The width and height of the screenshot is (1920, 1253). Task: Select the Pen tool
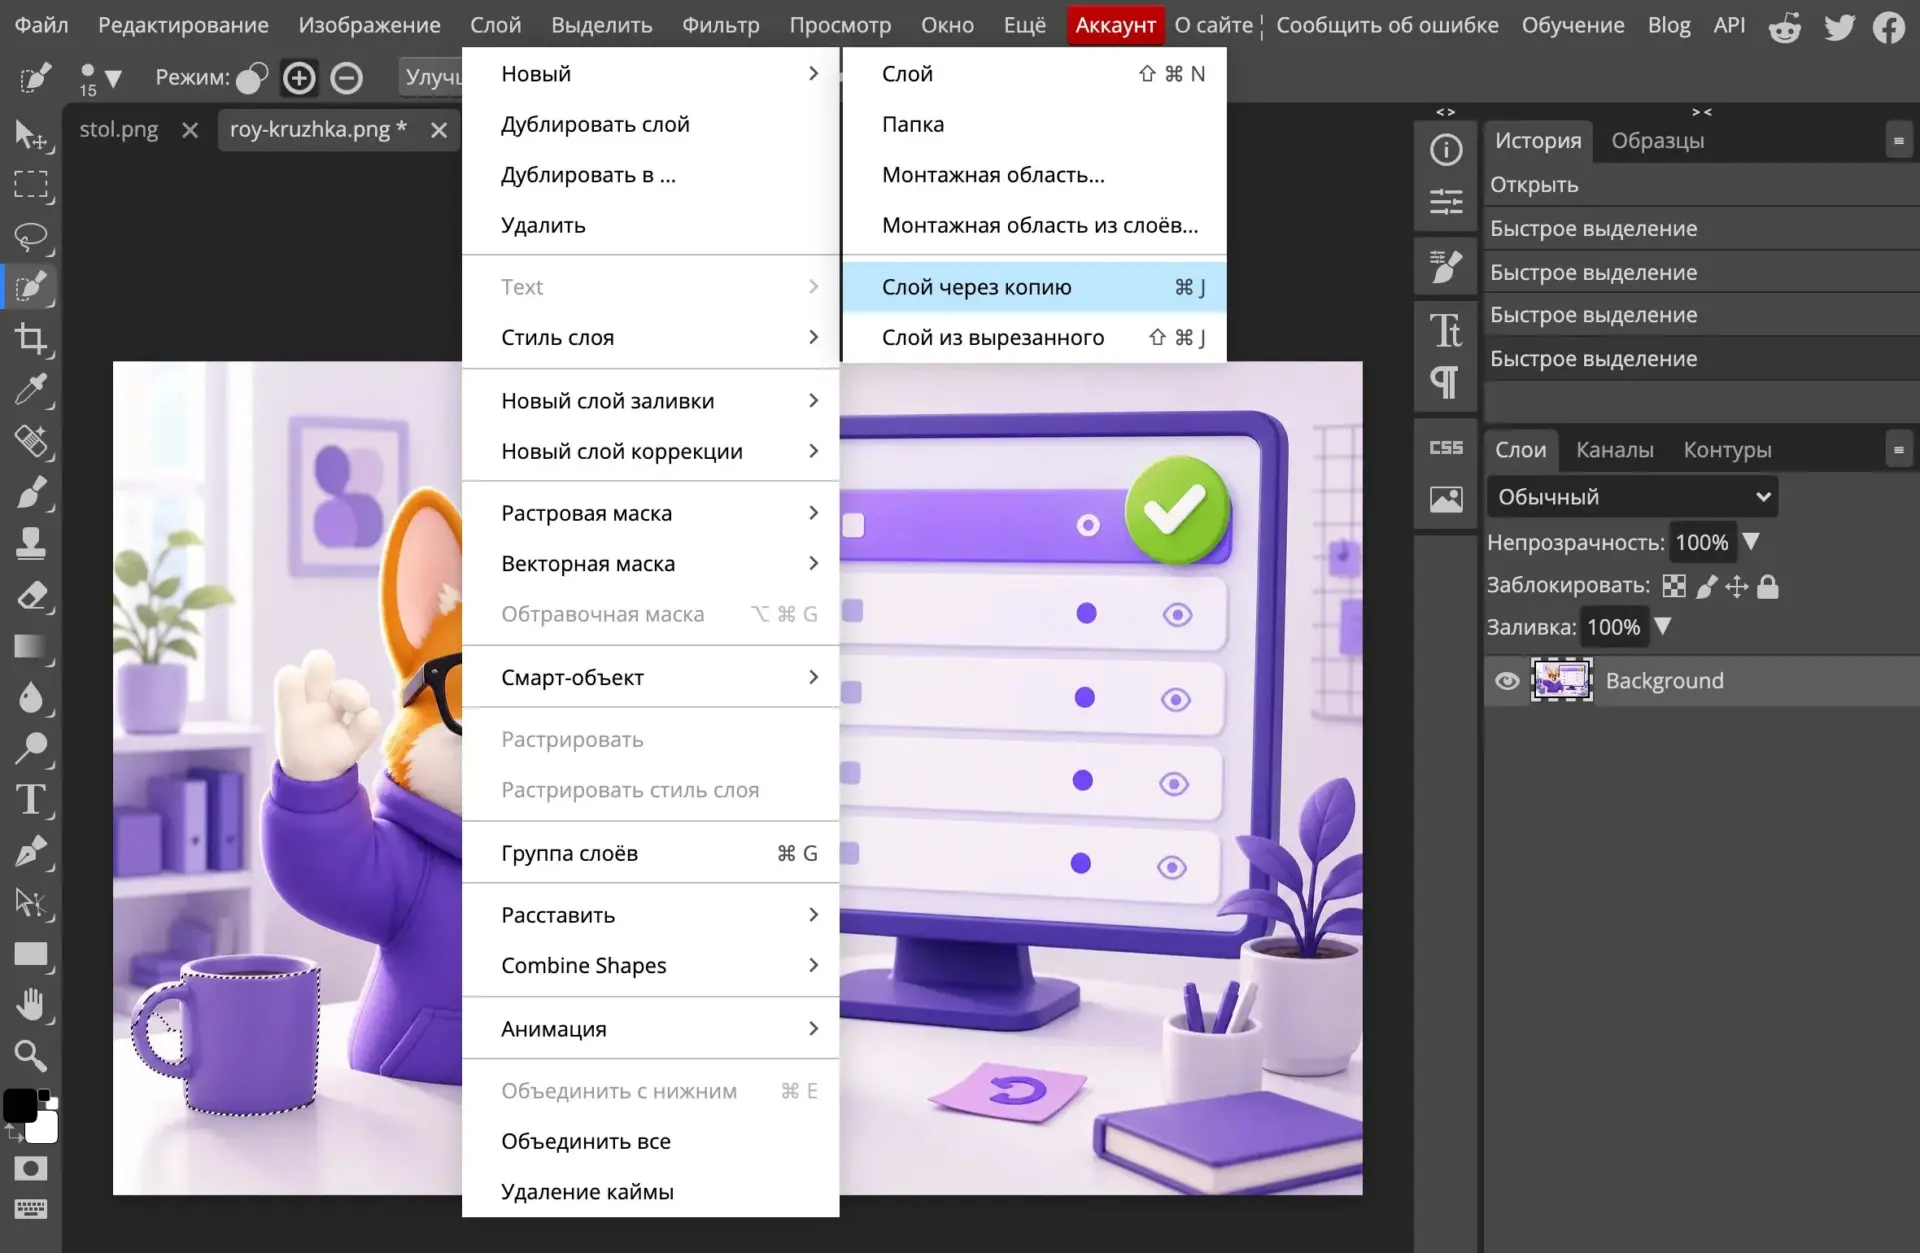click(30, 852)
